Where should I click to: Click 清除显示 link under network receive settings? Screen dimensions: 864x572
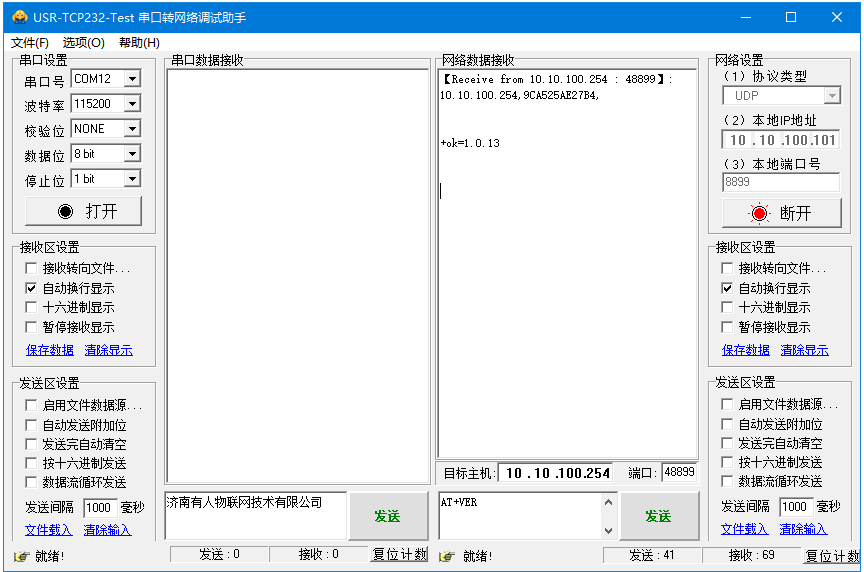[804, 350]
